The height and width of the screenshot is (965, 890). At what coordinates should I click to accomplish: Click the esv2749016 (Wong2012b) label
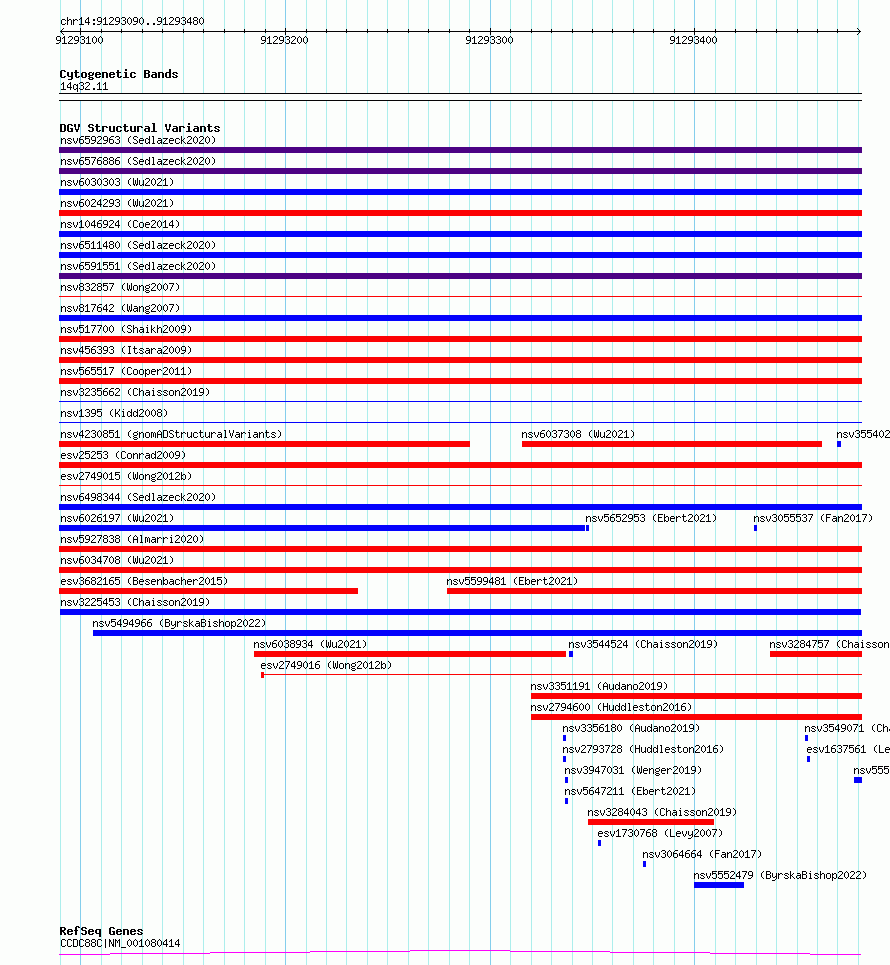pyautogui.click(x=326, y=665)
